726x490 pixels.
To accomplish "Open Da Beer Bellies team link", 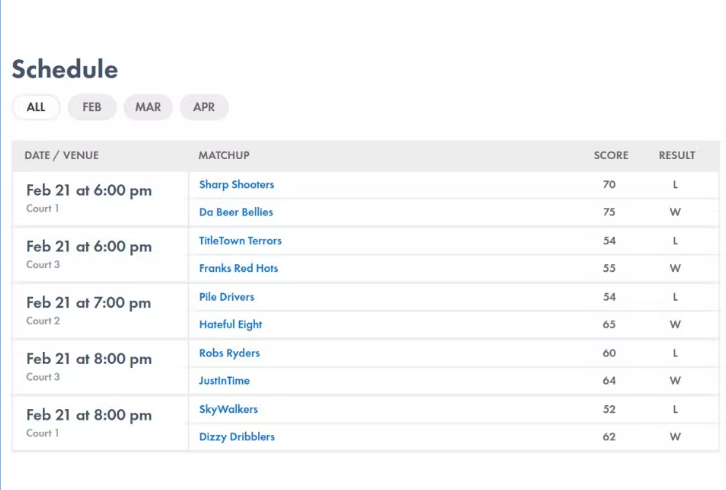I will [236, 213].
